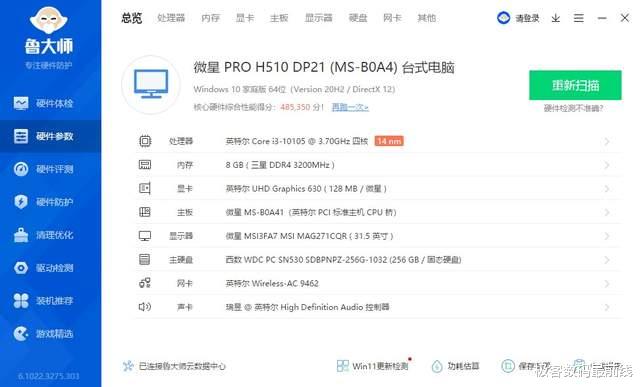Click the motherboard icon
Viewport: 640px width, 387px height.
click(x=145, y=212)
